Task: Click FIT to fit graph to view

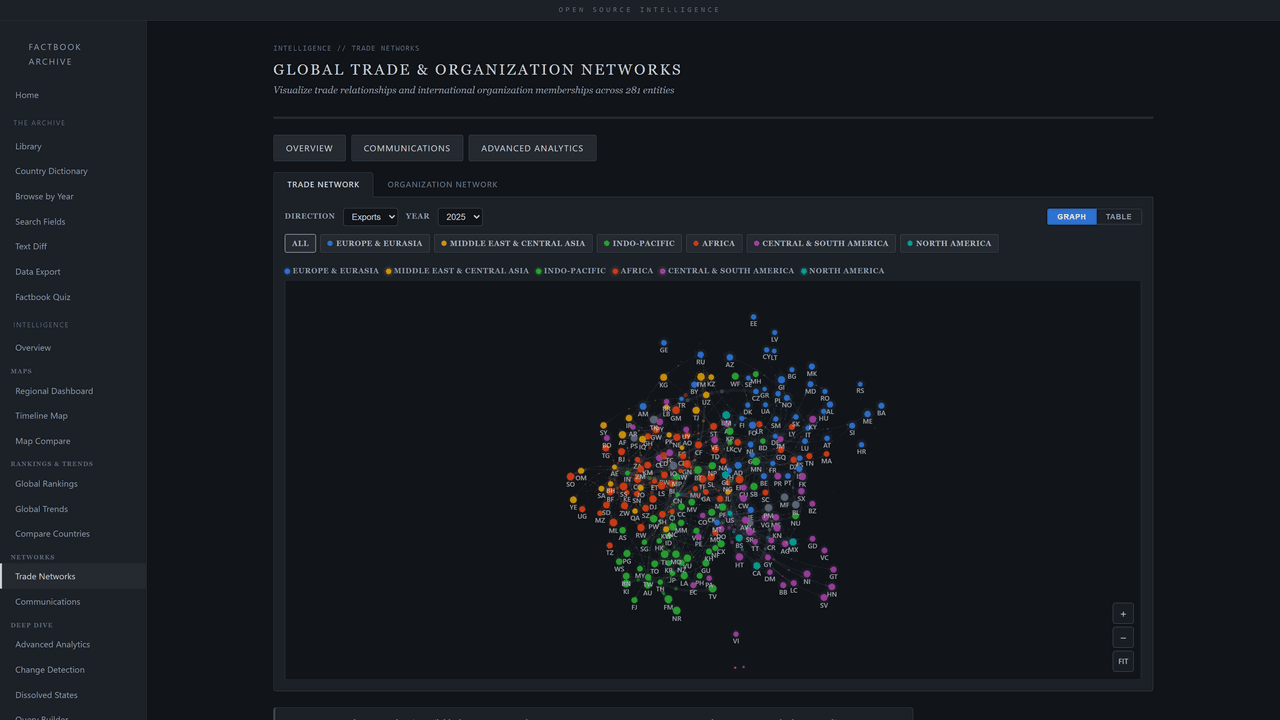Action: [1123, 661]
